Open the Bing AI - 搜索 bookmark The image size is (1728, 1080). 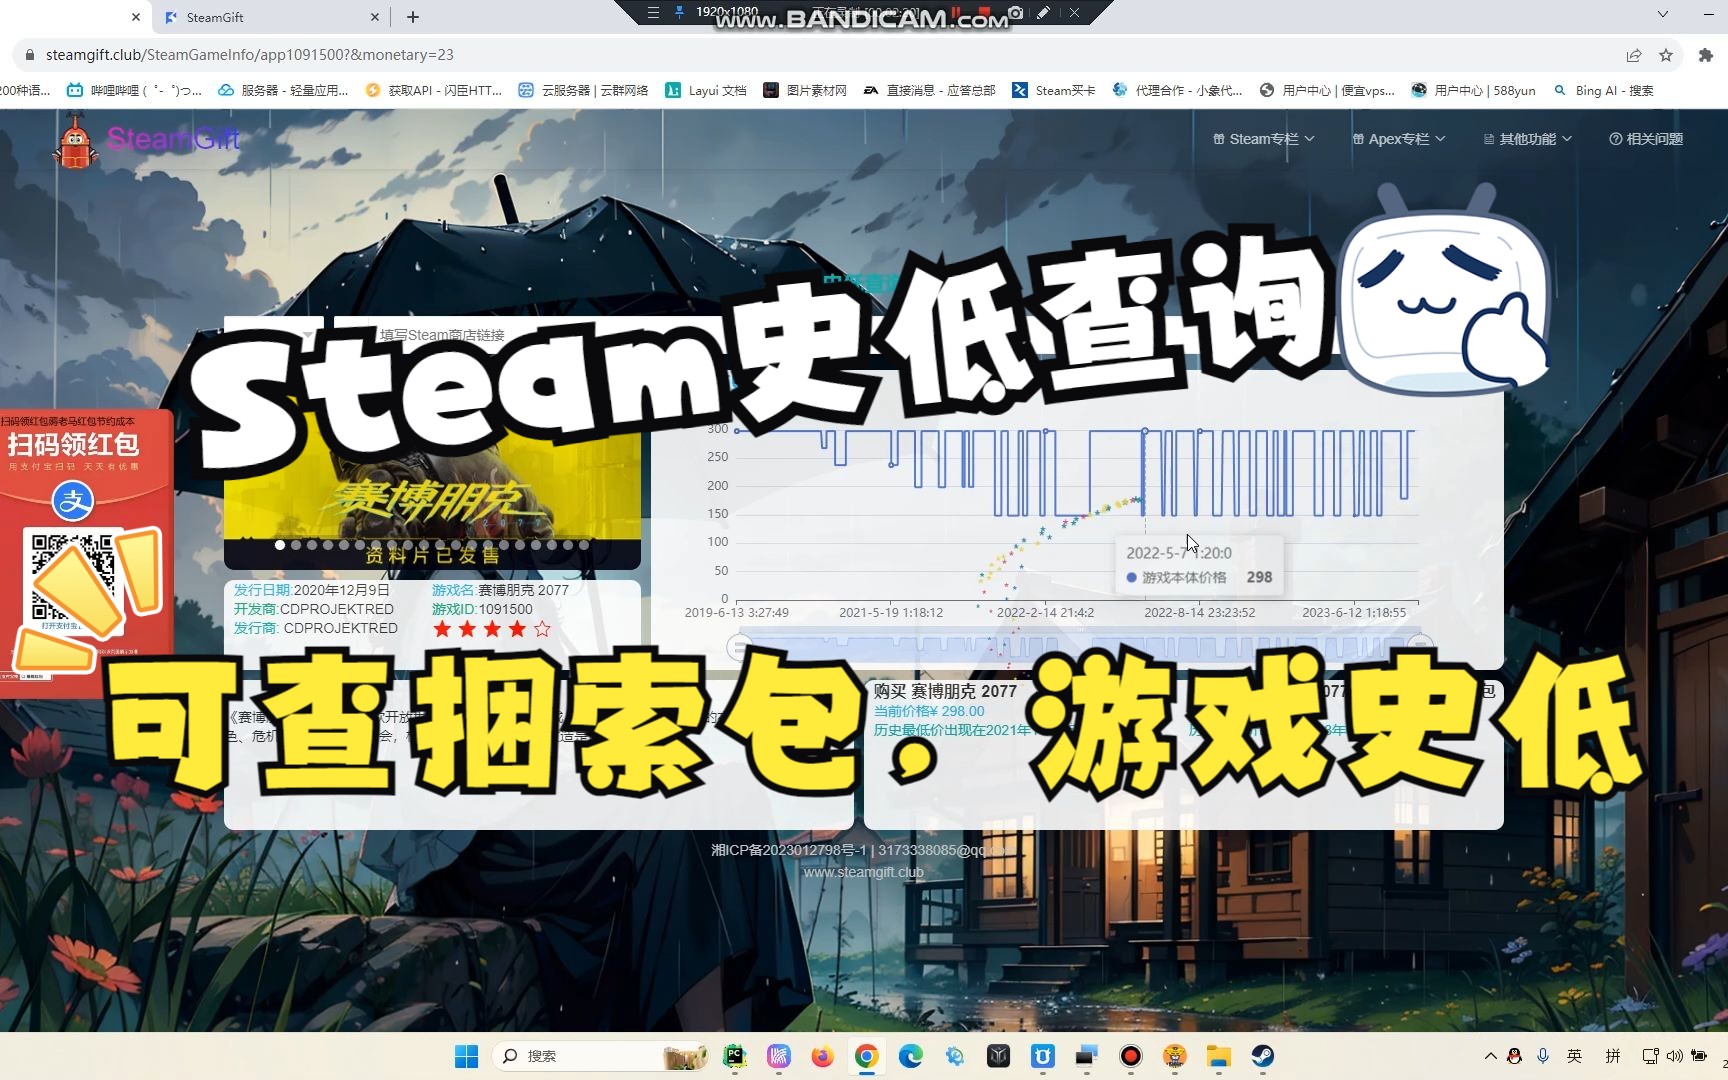[1604, 90]
